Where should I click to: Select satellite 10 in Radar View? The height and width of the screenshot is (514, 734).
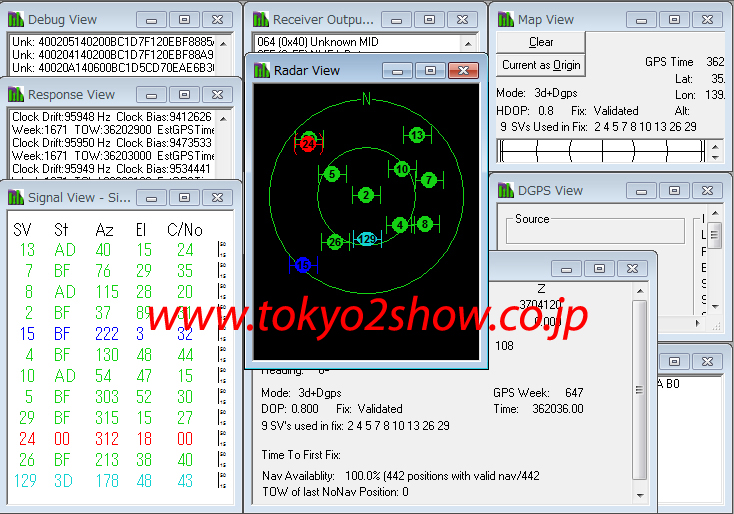[402, 169]
